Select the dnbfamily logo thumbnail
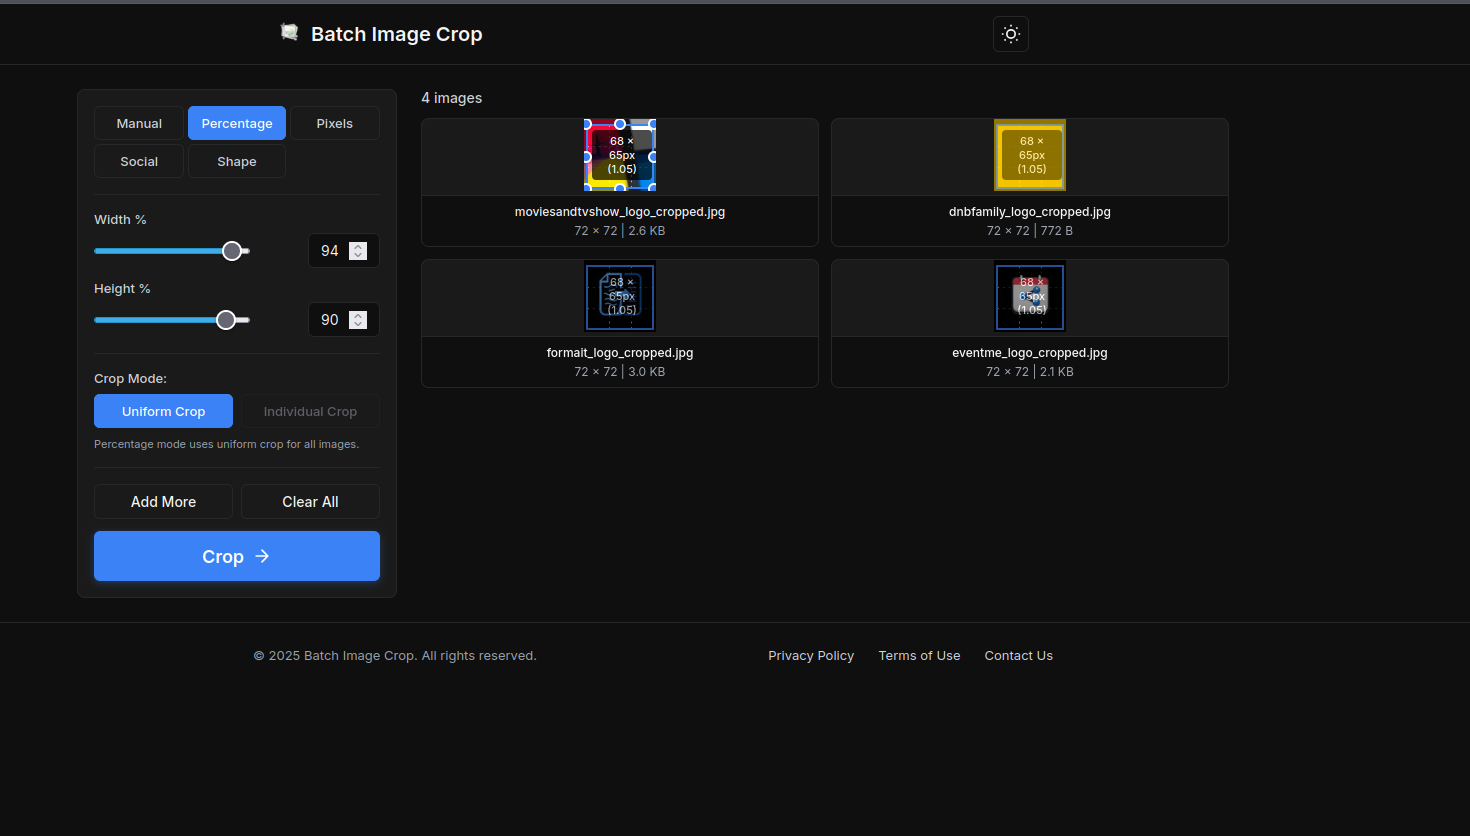 click(x=1030, y=155)
